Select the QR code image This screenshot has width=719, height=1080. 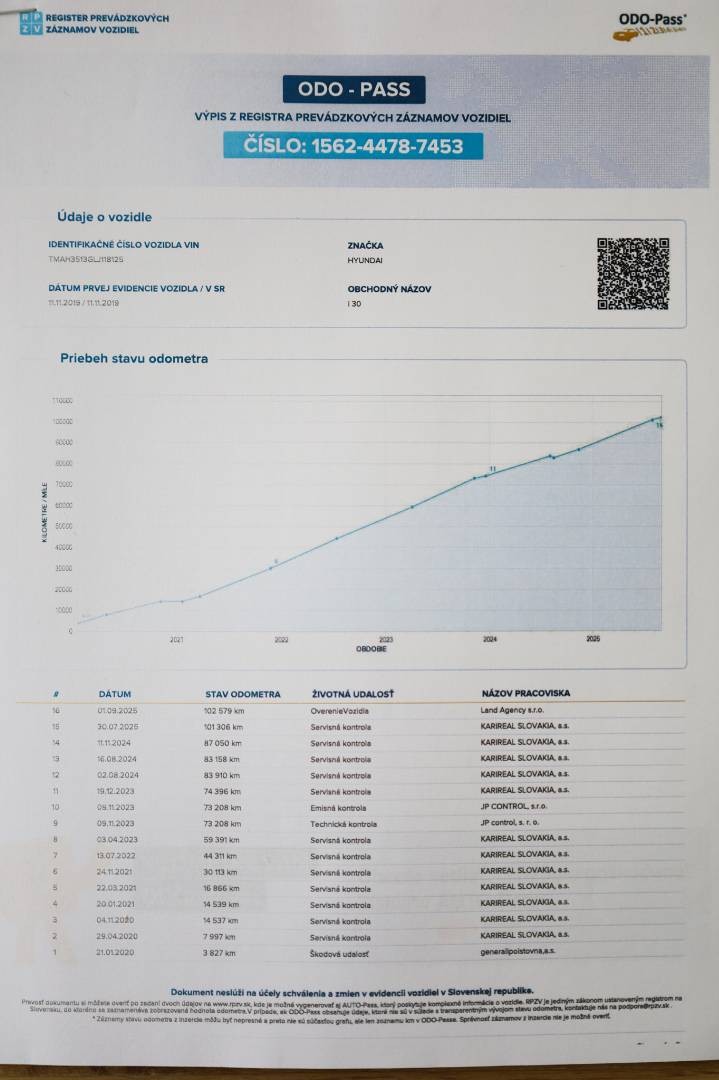[x=633, y=273]
